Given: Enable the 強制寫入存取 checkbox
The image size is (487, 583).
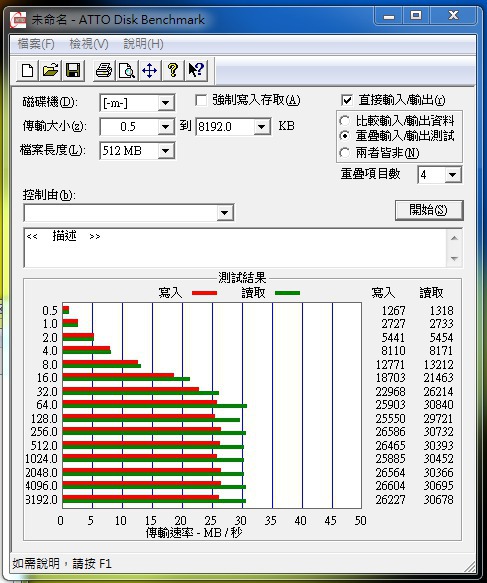Looking at the screenshot, I should [201, 100].
